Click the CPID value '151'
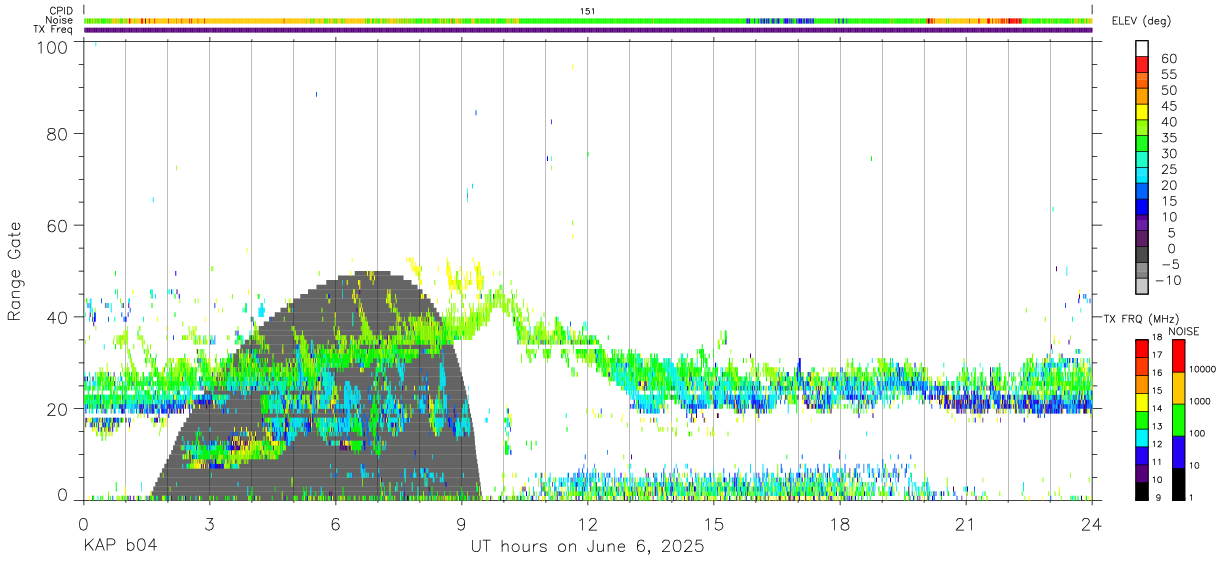The width and height of the screenshot is (1228, 567). (588, 10)
